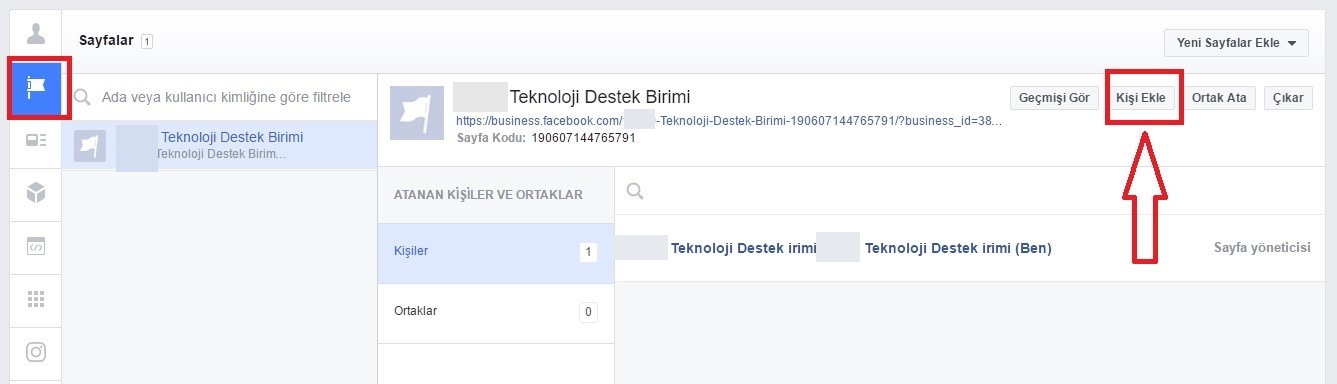
Task: Open the Apps grid icon in the sidebar
Action: click(36, 298)
